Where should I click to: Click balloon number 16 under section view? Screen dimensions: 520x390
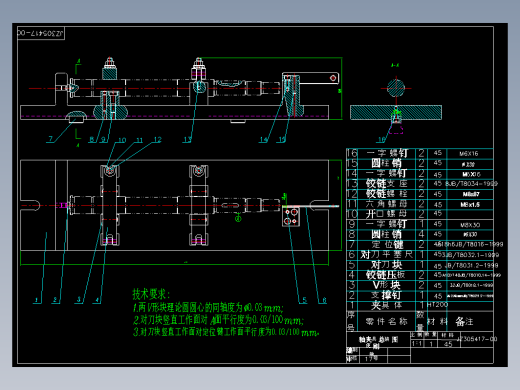382,139
